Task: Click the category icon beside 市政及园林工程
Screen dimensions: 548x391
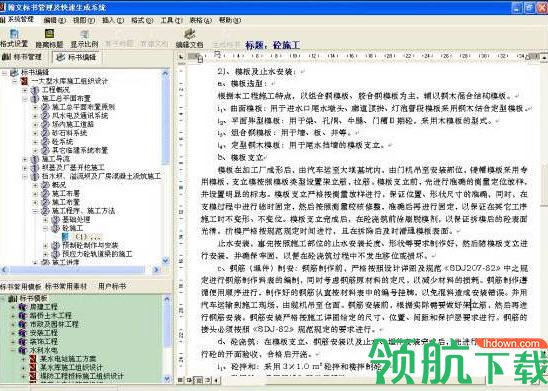Action: [x=23, y=324]
